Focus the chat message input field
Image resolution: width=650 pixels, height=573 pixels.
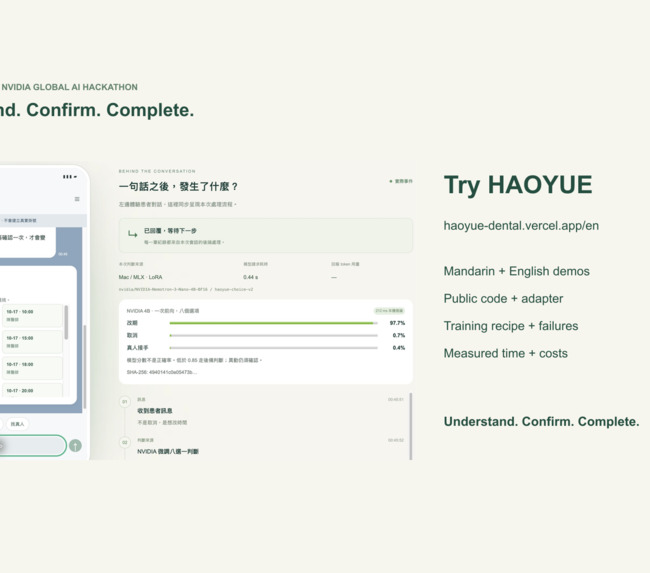(32, 445)
